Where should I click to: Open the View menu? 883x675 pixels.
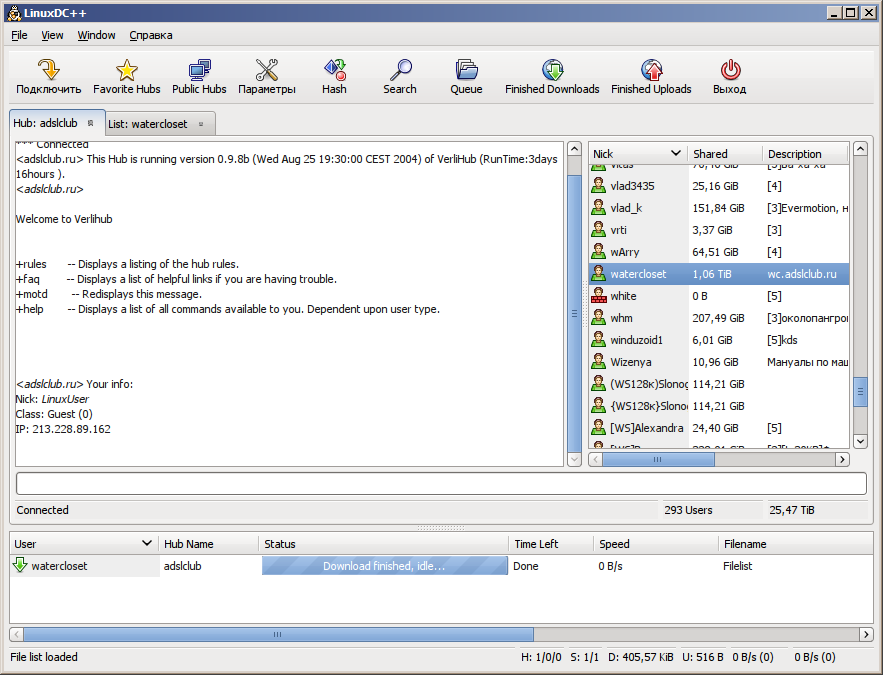52,35
